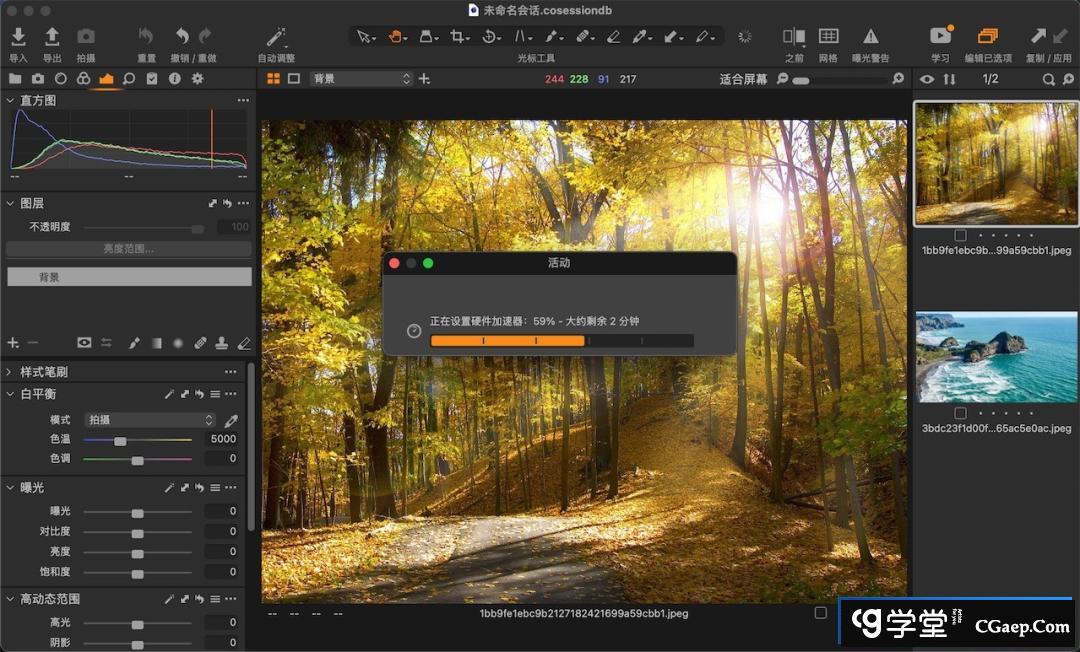This screenshot has width=1080, height=652.
Task: Click the white balance eyedropper picker
Action: (x=231, y=420)
